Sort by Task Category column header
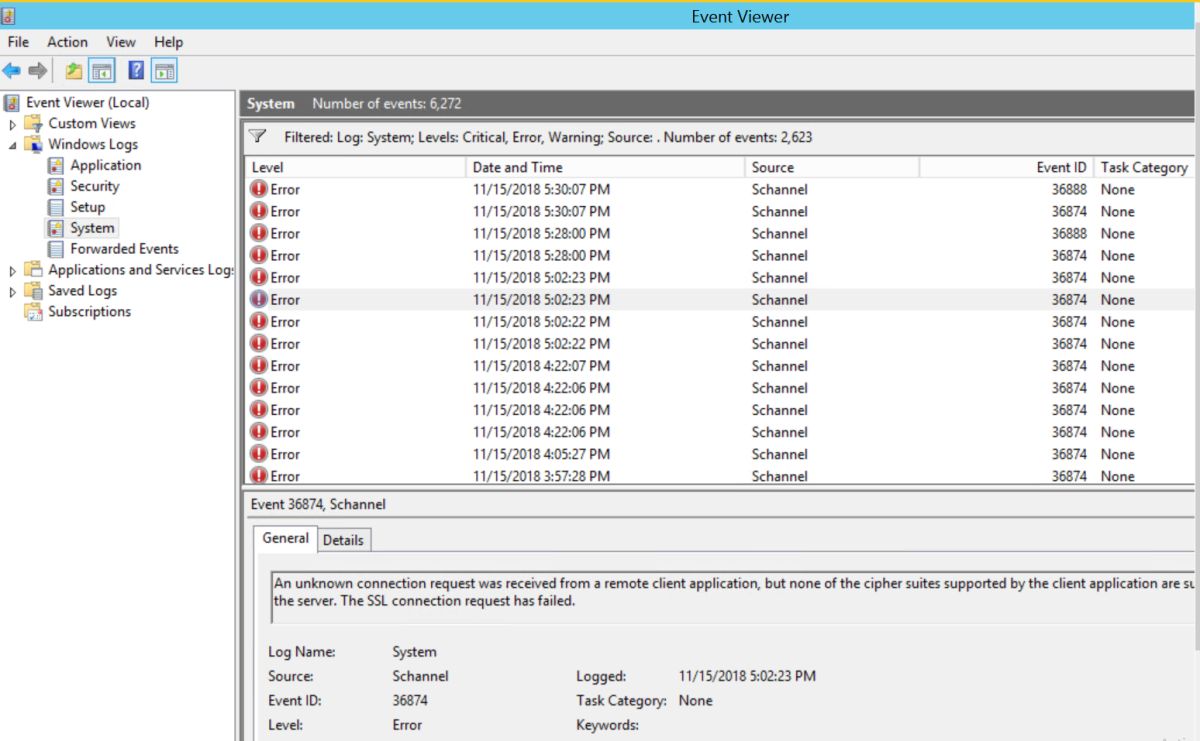The image size is (1200, 741). tap(1145, 168)
